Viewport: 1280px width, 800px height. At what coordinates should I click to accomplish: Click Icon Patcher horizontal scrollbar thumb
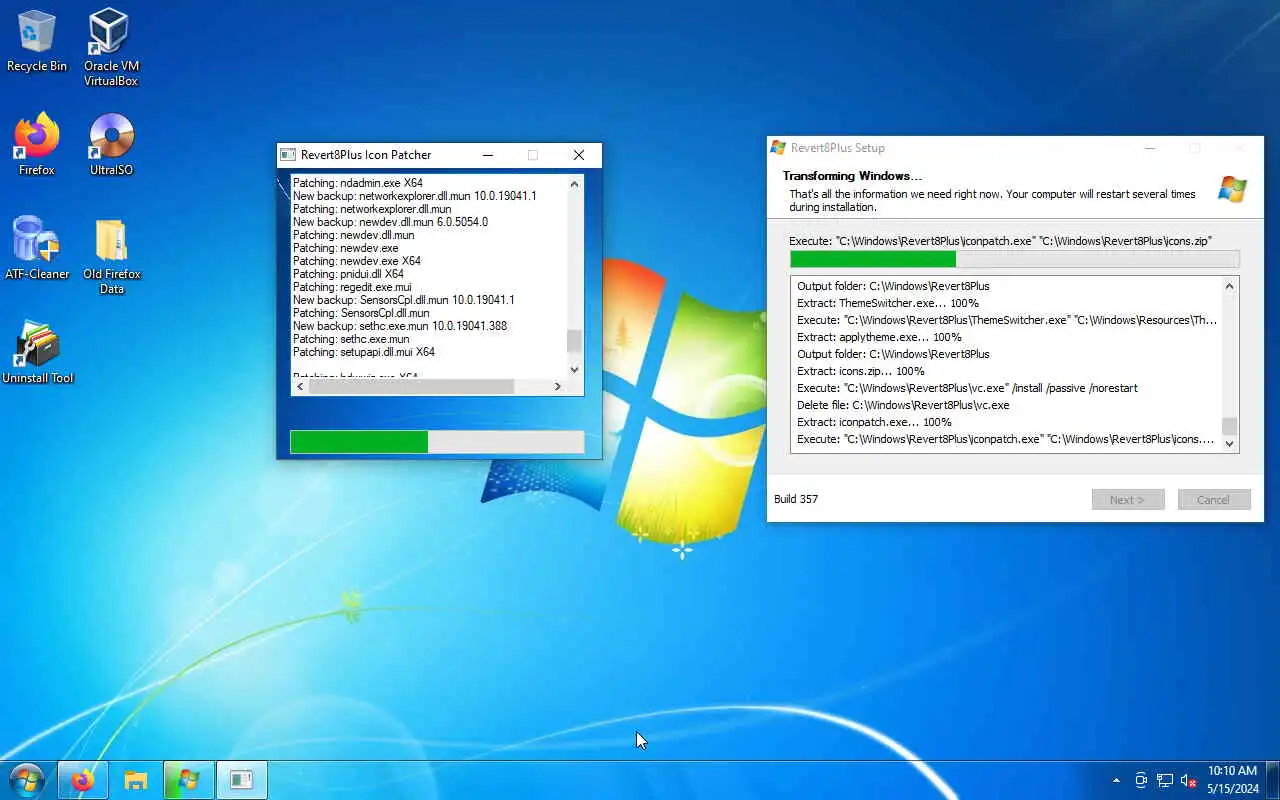411,386
